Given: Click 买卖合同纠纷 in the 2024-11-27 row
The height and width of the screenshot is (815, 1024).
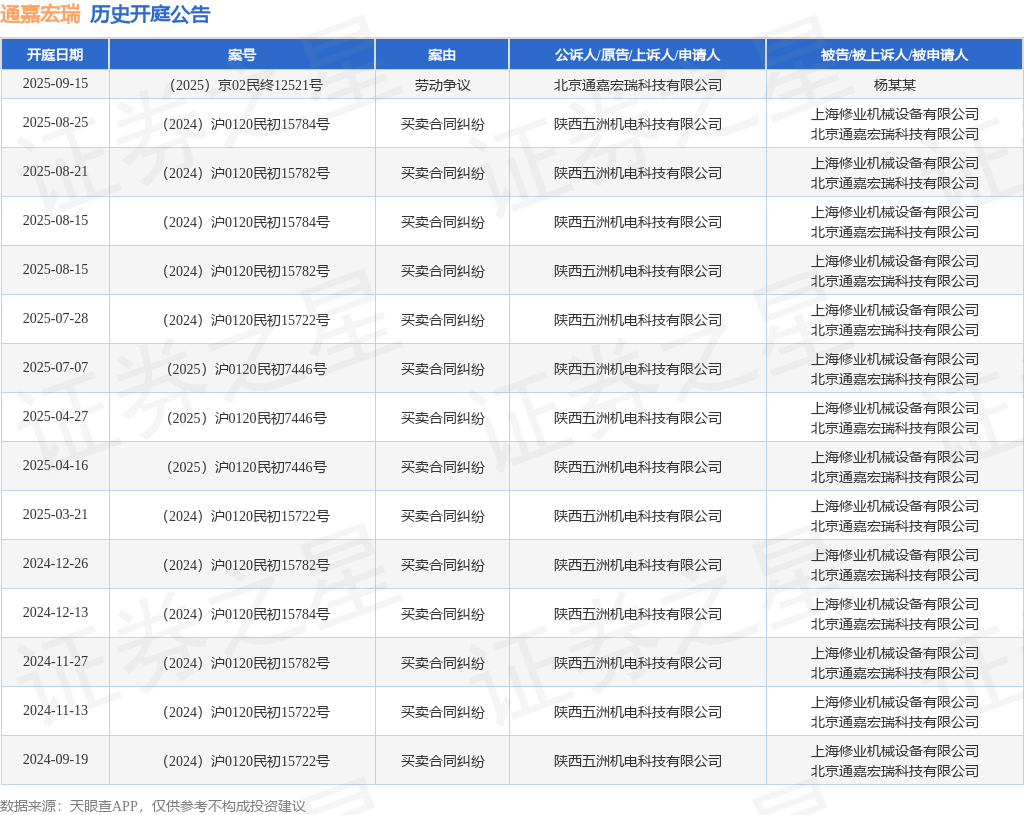Looking at the screenshot, I should (x=442, y=663).
